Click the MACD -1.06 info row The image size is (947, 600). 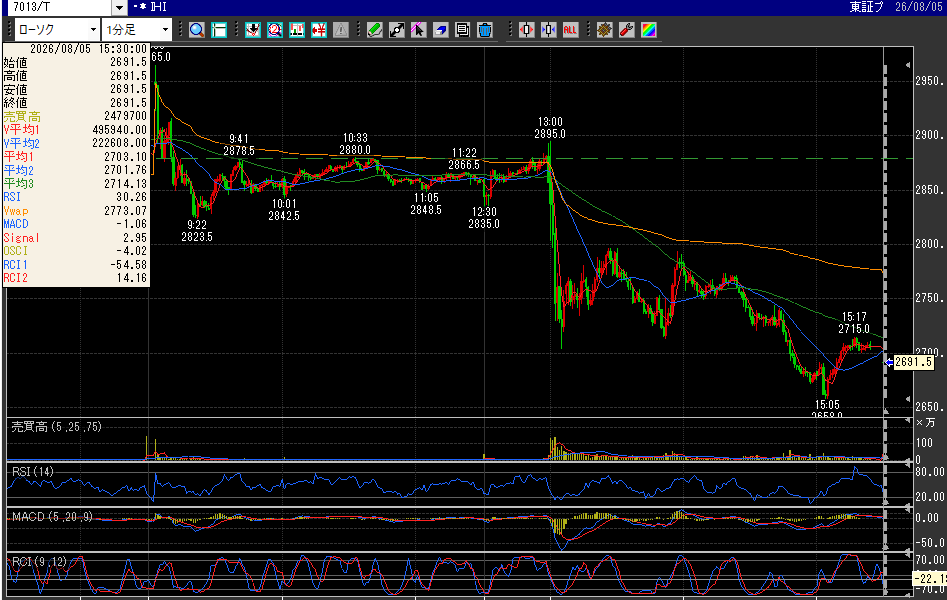[75, 224]
